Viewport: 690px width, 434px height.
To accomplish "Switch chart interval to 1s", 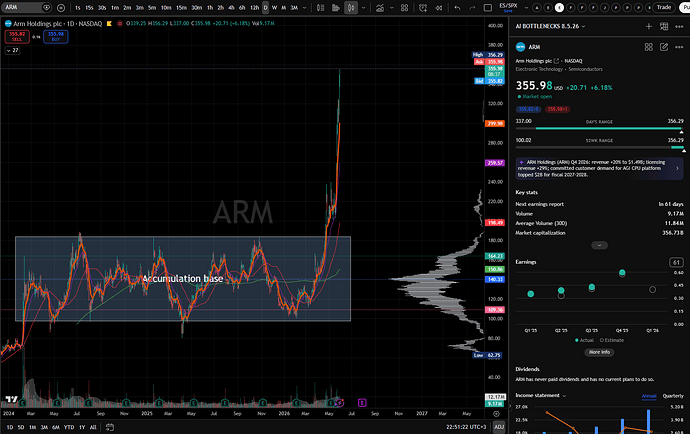I will (x=77, y=7).
